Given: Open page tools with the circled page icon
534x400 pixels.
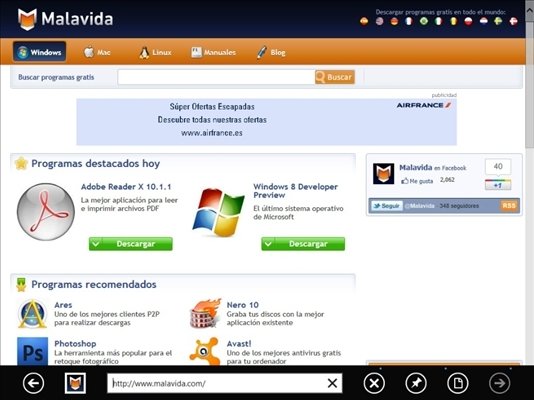Looking at the screenshot, I should [458, 383].
